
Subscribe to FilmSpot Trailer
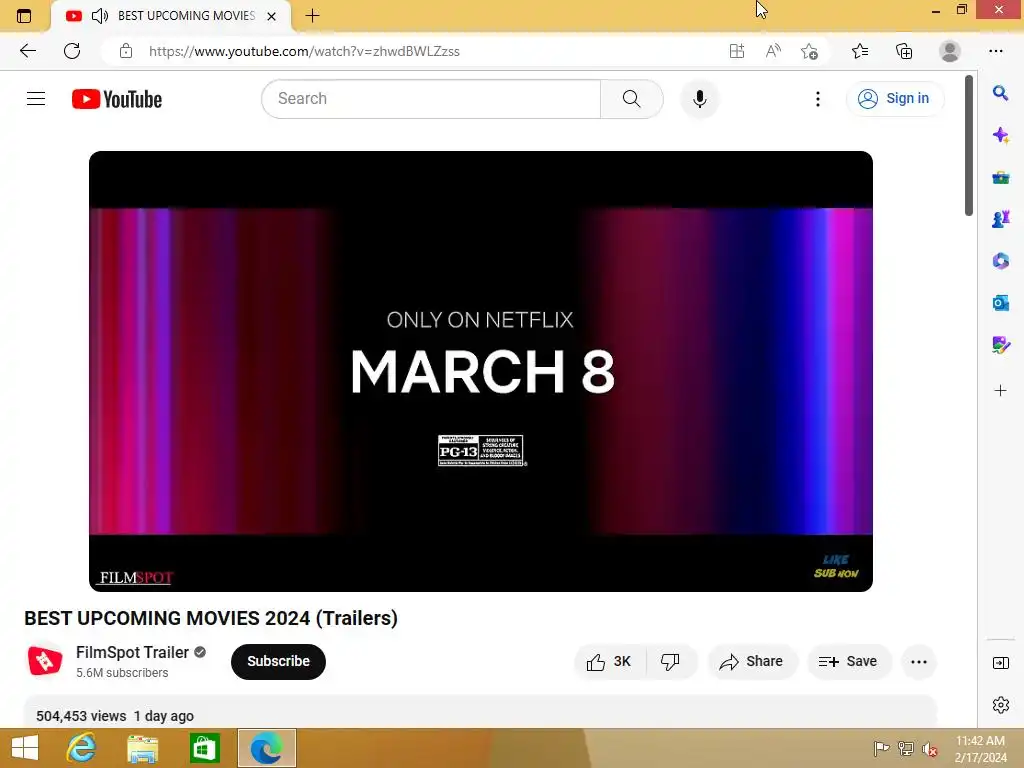tap(278, 662)
